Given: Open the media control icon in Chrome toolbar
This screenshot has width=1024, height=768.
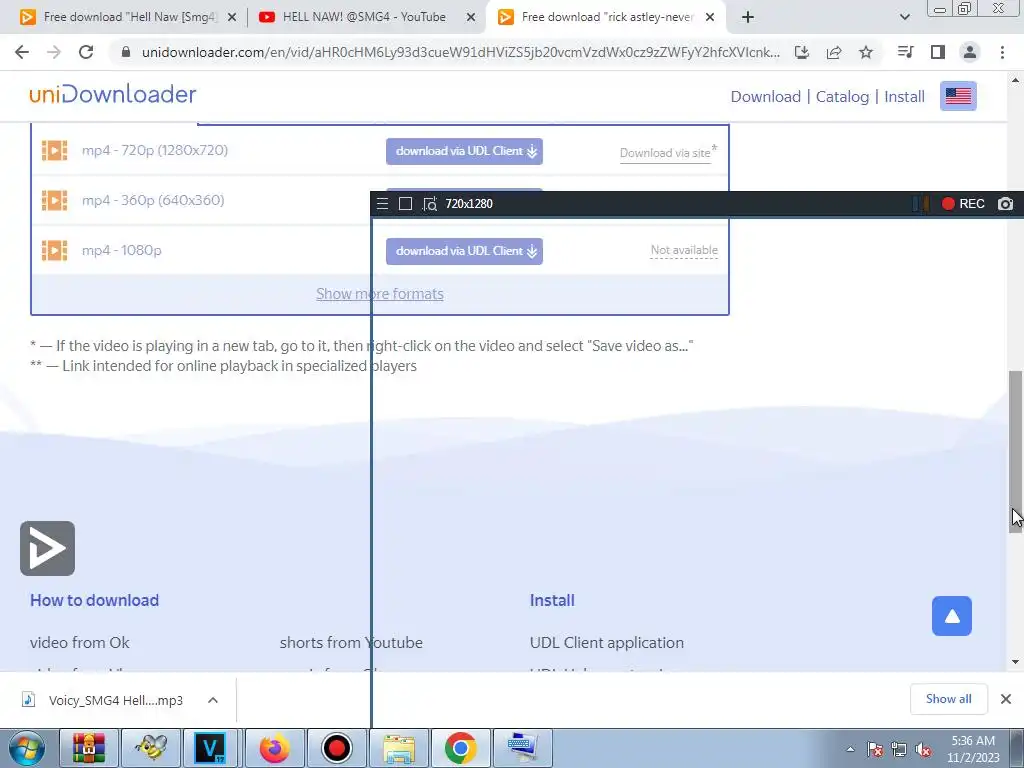Looking at the screenshot, I should pyautogui.click(x=906, y=52).
